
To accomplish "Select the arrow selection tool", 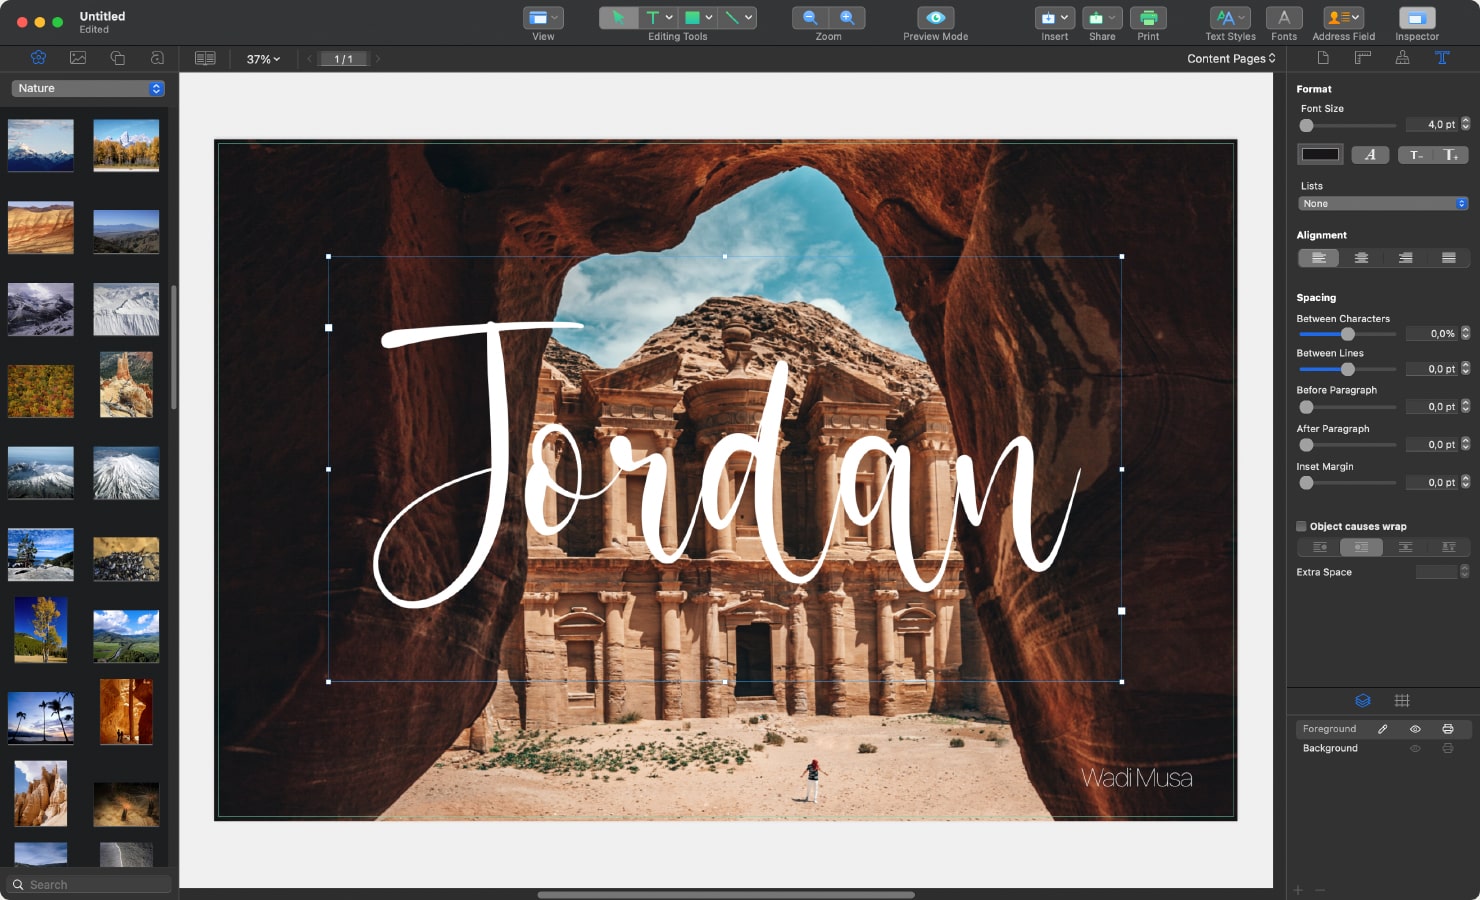I will [620, 17].
